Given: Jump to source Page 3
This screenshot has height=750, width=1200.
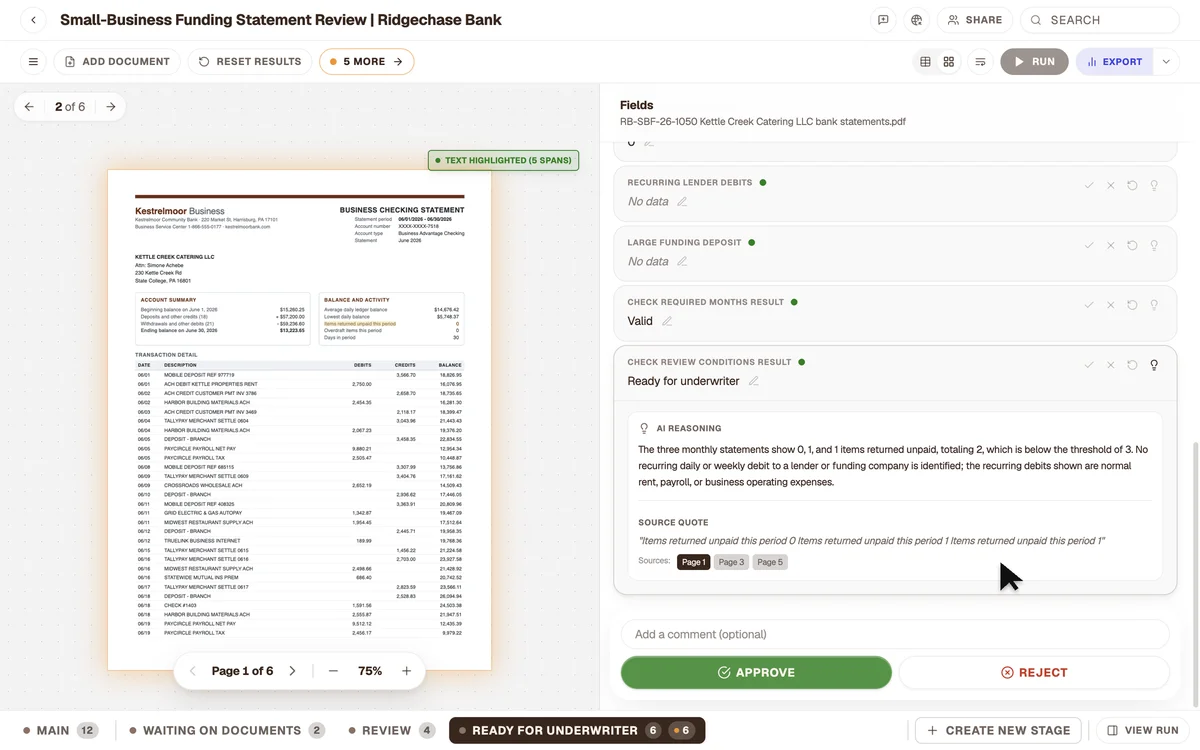Looking at the screenshot, I should coord(732,562).
